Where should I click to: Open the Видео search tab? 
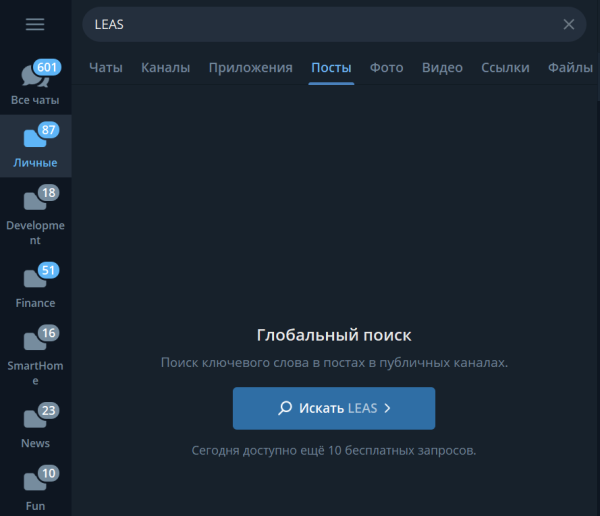tap(442, 68)
